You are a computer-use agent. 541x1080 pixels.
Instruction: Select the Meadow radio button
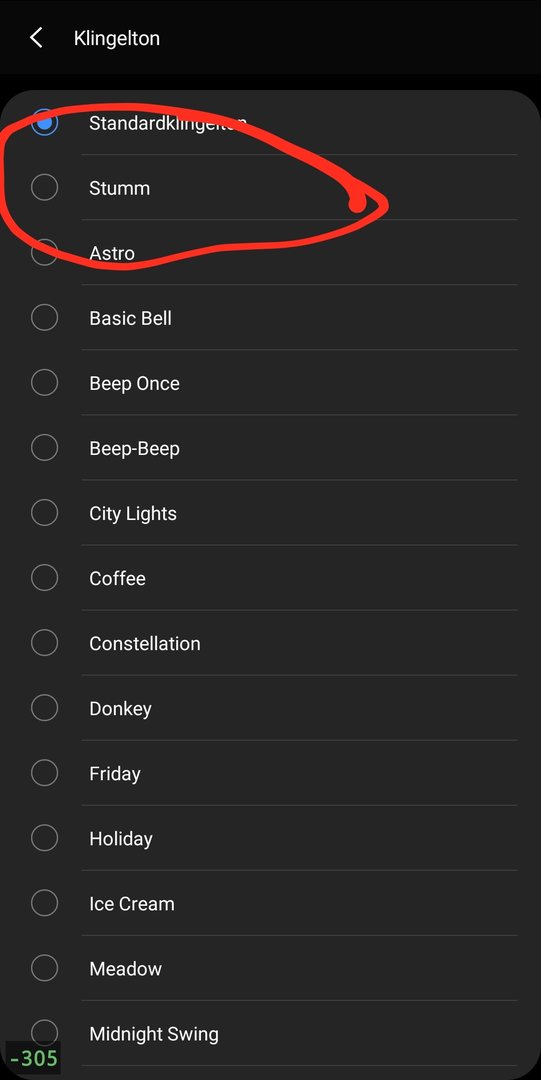[x=45, y=968]
